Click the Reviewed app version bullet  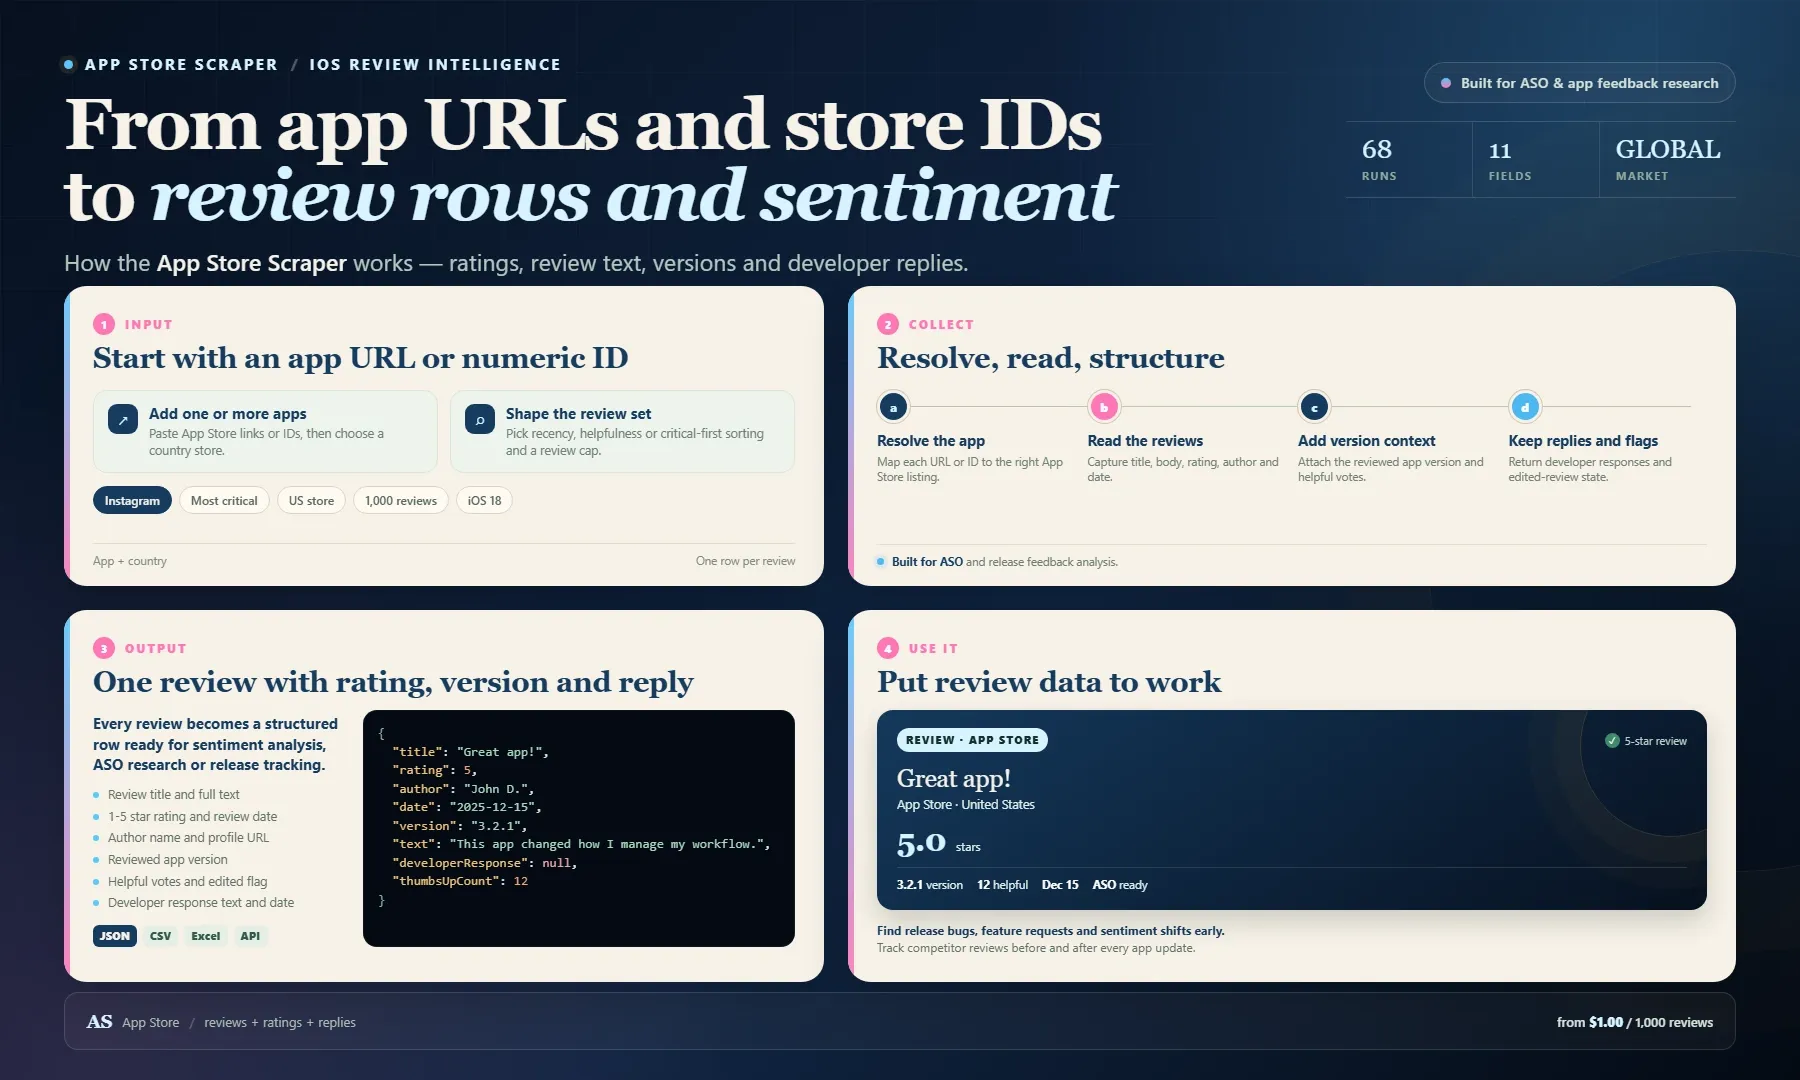(x=168, y=860)
